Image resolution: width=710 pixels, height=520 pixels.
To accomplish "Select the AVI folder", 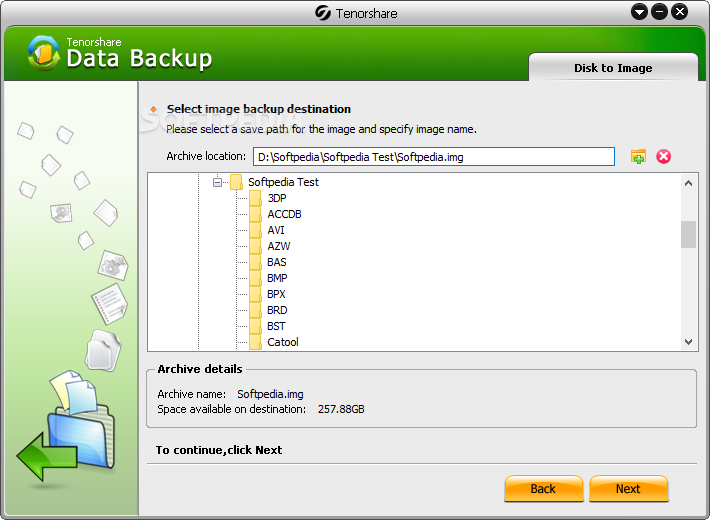I will [276, 230].
